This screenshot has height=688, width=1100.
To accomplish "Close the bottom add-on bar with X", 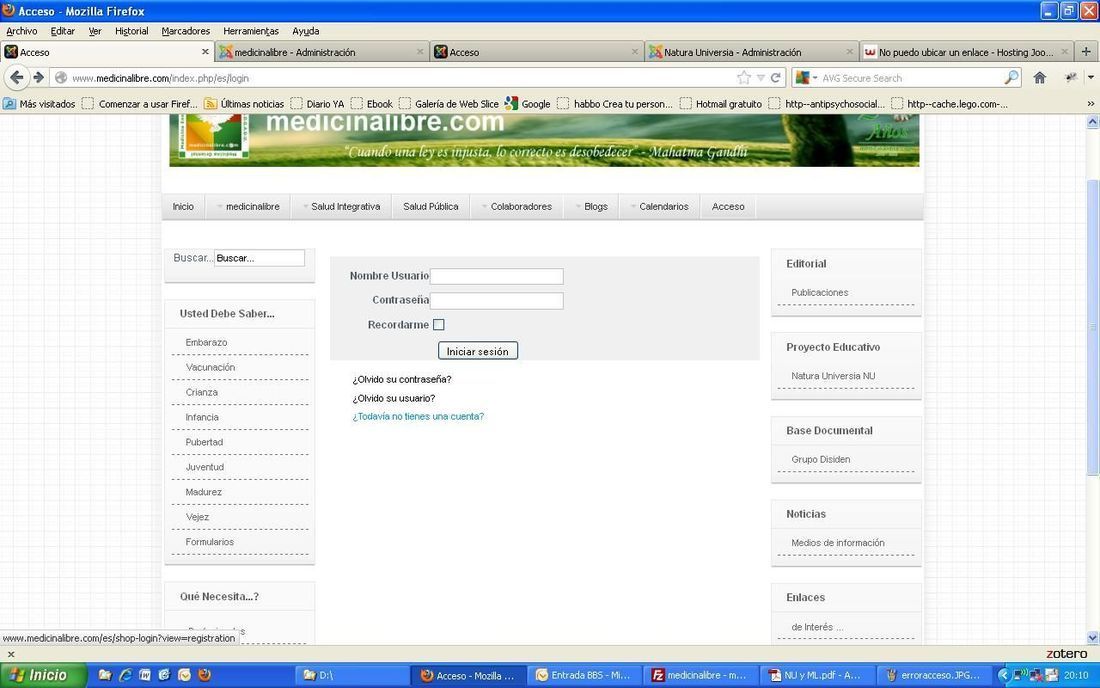I will [x=11, y=654].
